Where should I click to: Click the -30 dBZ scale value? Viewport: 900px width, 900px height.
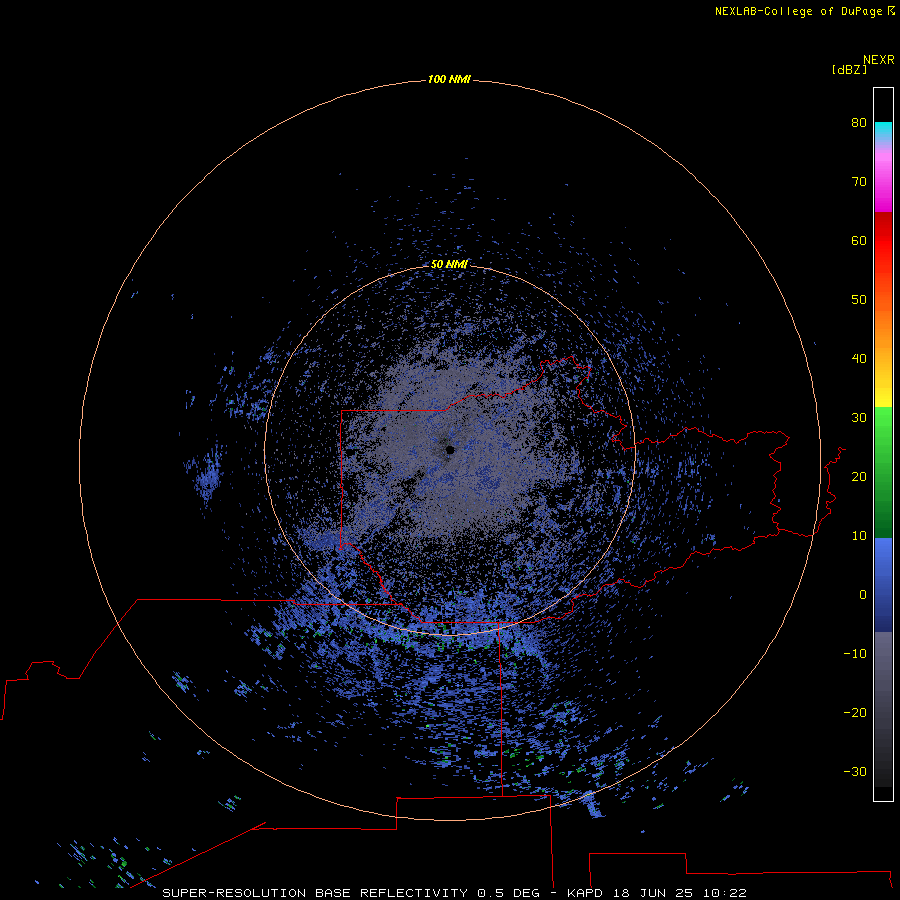pyautogui.click(x=855, y=772)
